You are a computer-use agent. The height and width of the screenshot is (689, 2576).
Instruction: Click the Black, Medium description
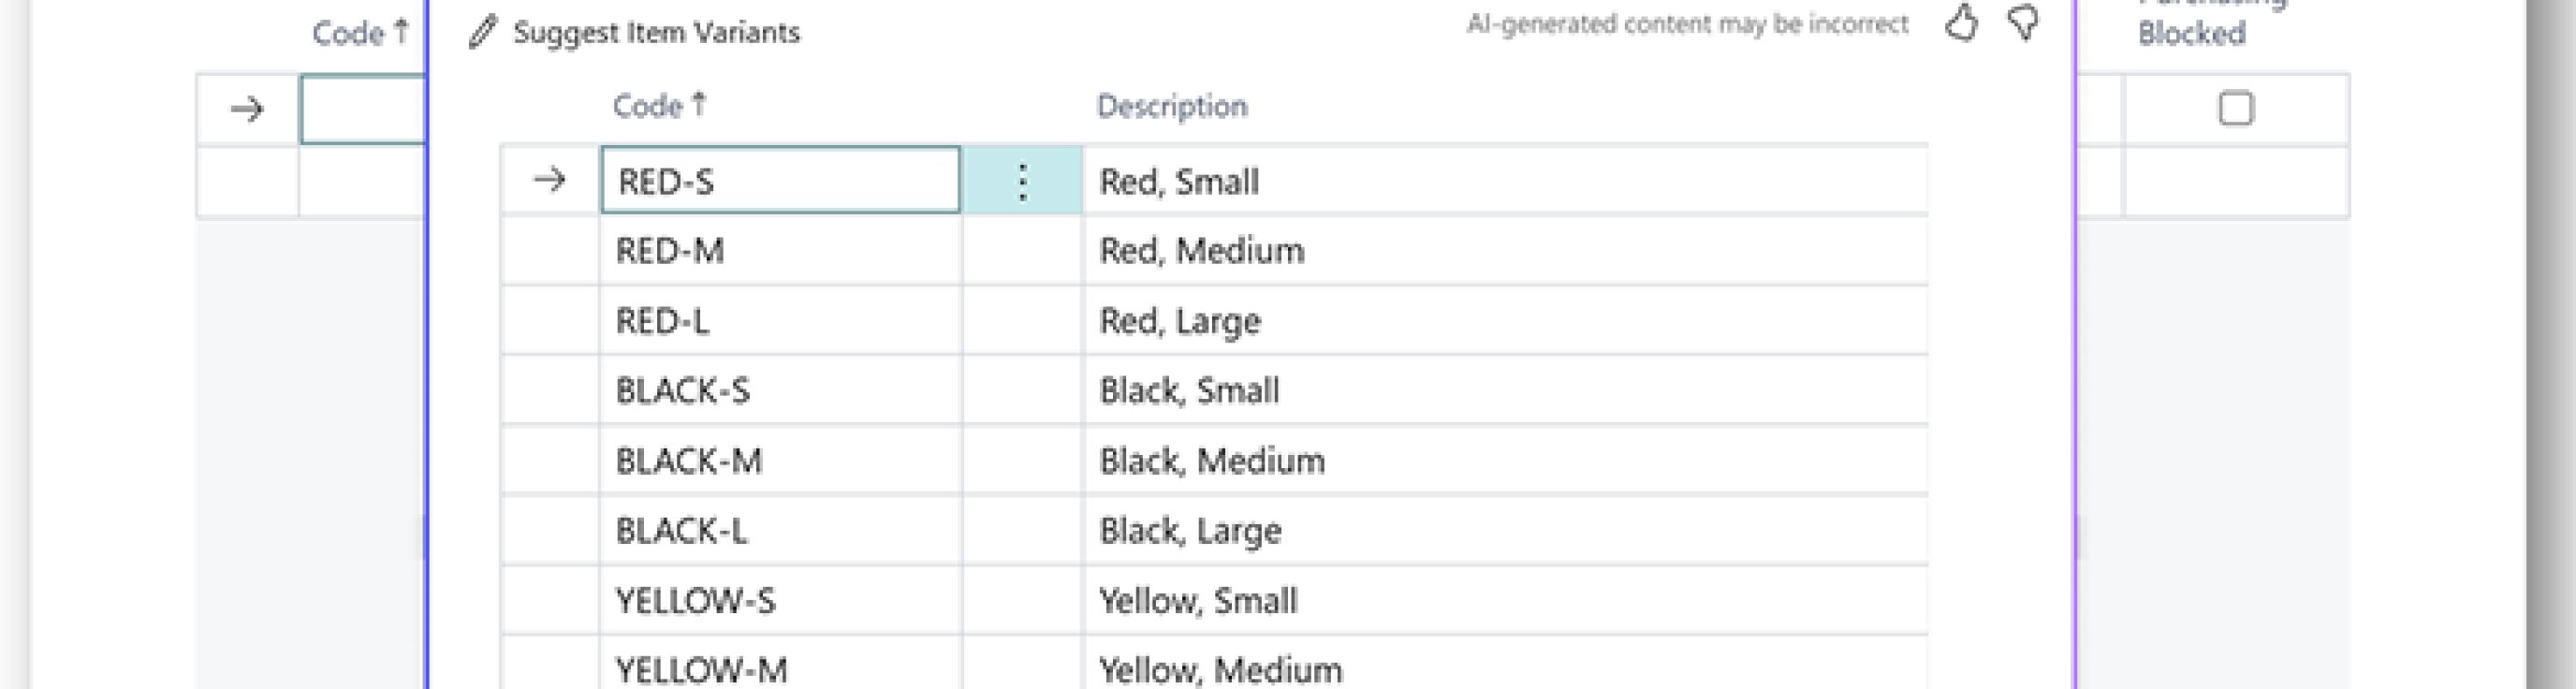point(1211,460)
